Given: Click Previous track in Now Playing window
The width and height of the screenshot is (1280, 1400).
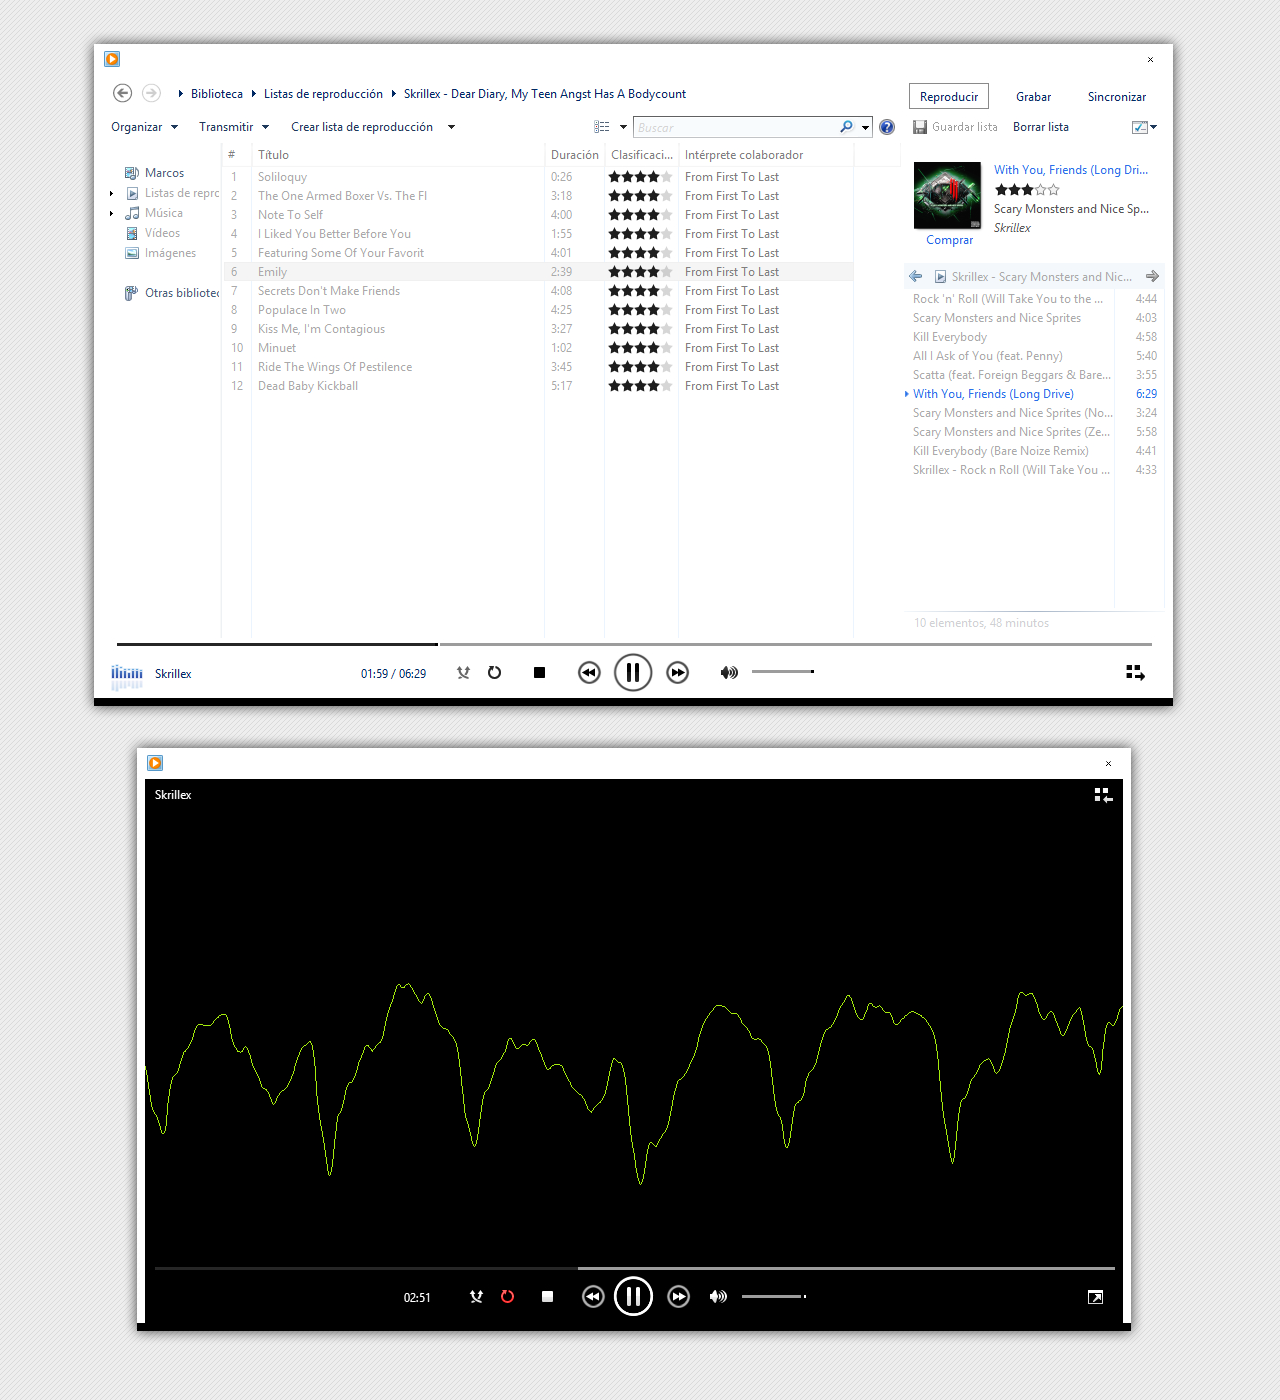Looking at the screenshot, I should coord(593,1297).
